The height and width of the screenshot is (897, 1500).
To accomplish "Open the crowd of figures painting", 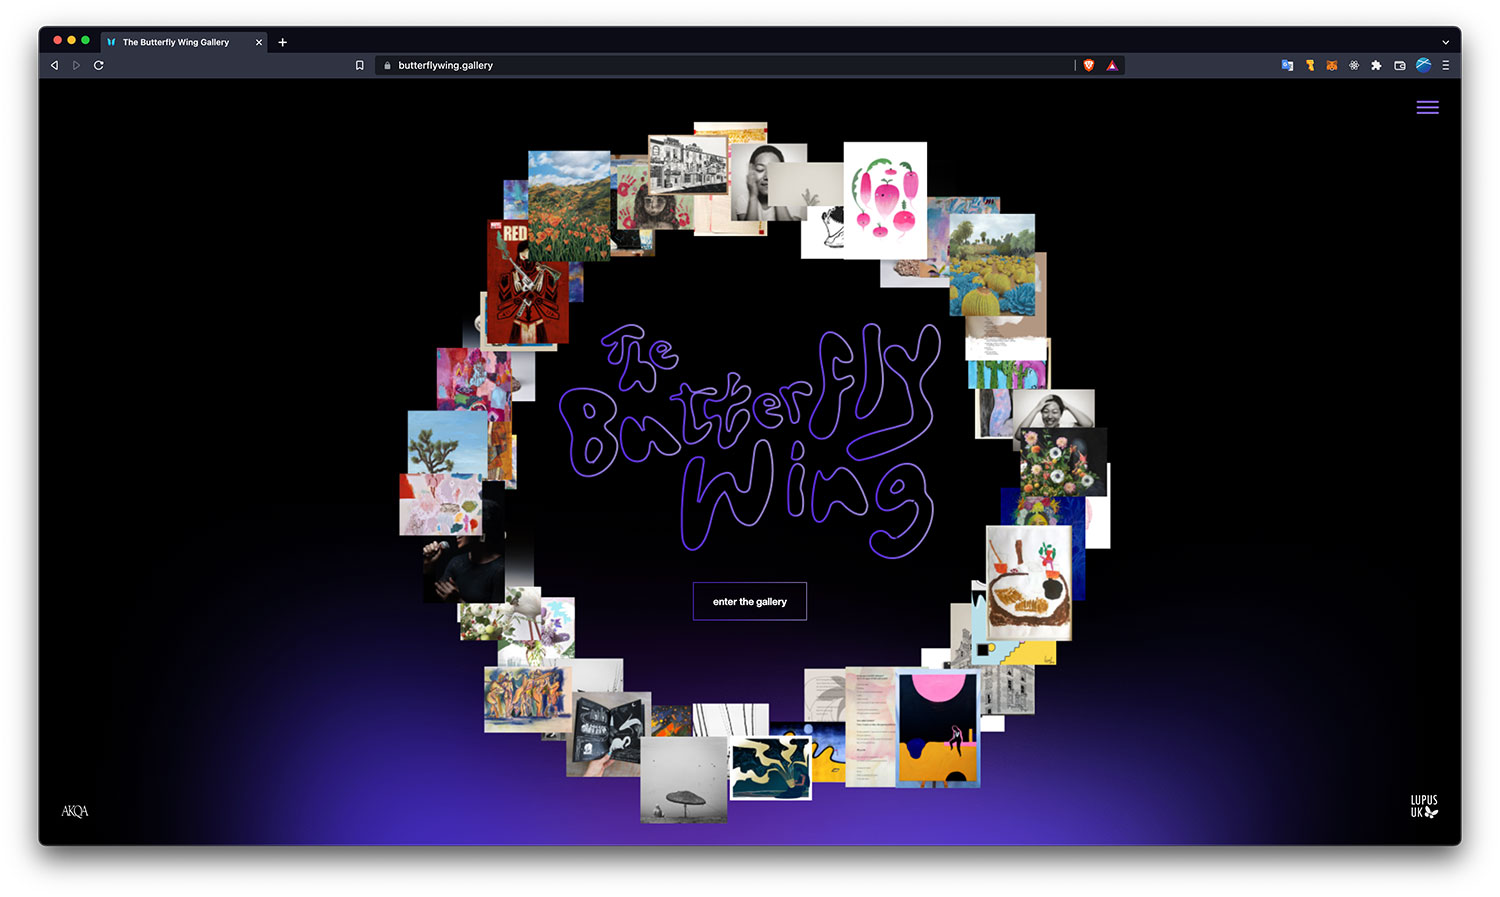I will [x=527, y=699].
